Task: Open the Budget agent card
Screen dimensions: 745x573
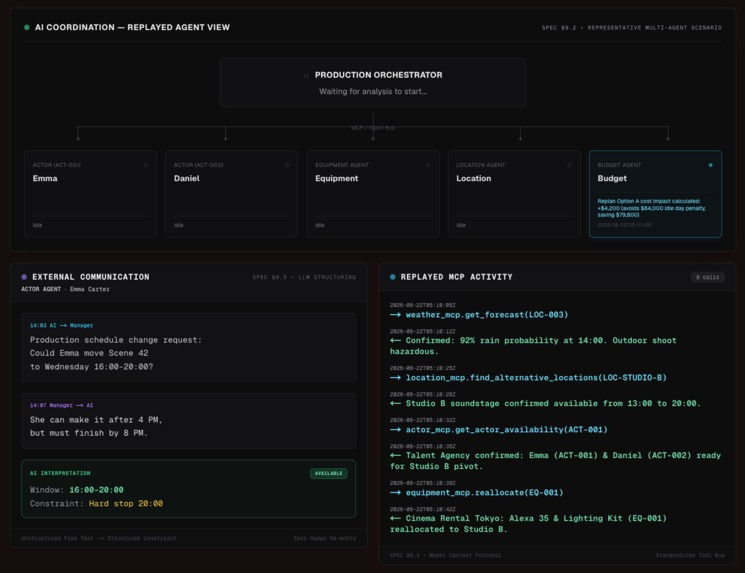Action: (x=655, y=194)
